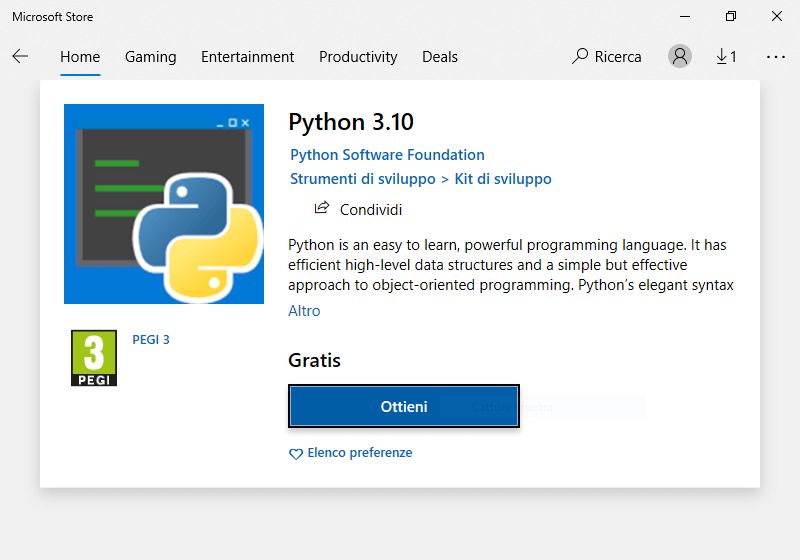800x560 pixels.
Task: Share the app via Condividi
Action: (358, 209)
